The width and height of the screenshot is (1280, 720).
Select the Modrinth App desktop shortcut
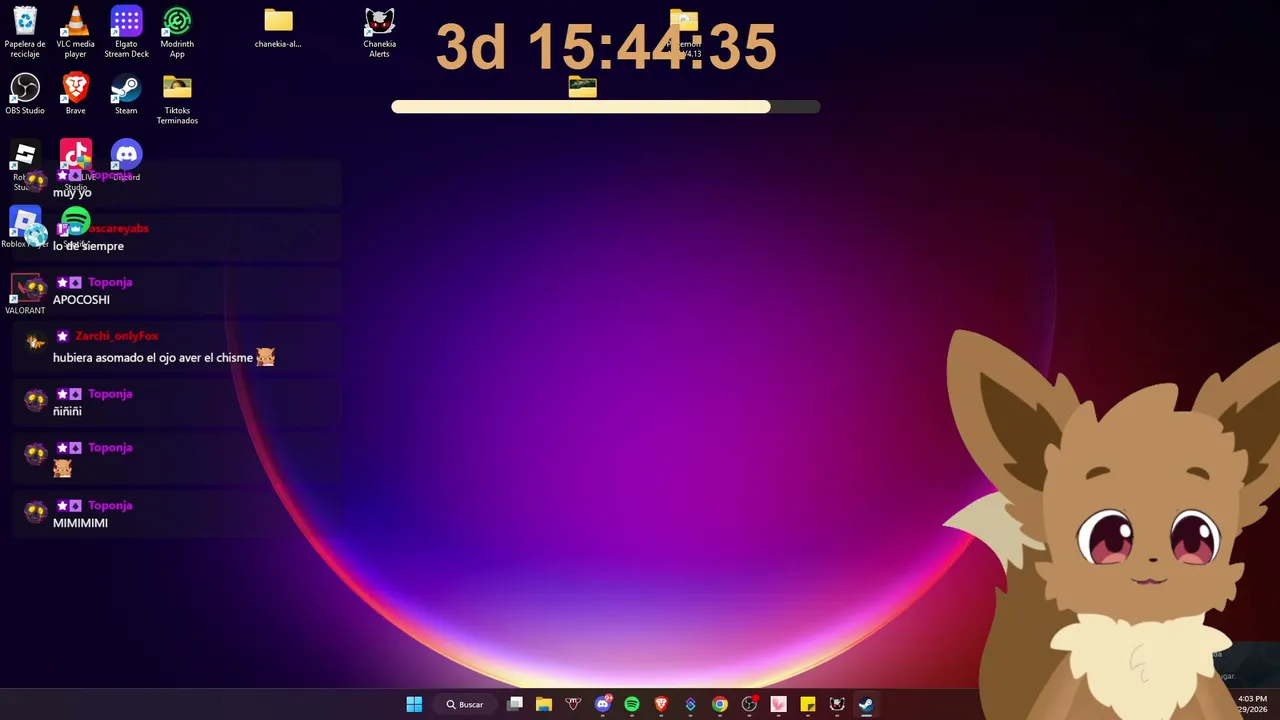click(177, 32)
